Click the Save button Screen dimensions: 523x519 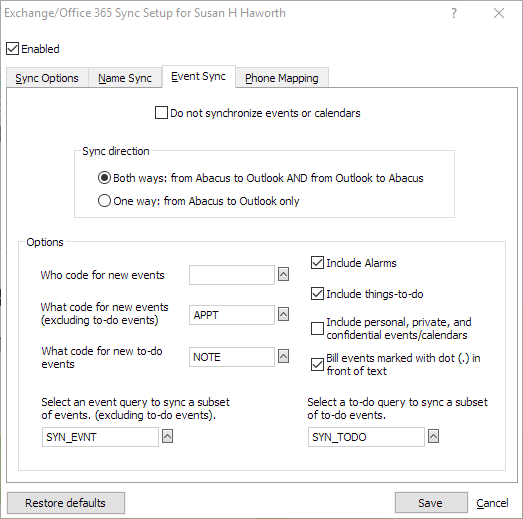(x=431, y=503)
